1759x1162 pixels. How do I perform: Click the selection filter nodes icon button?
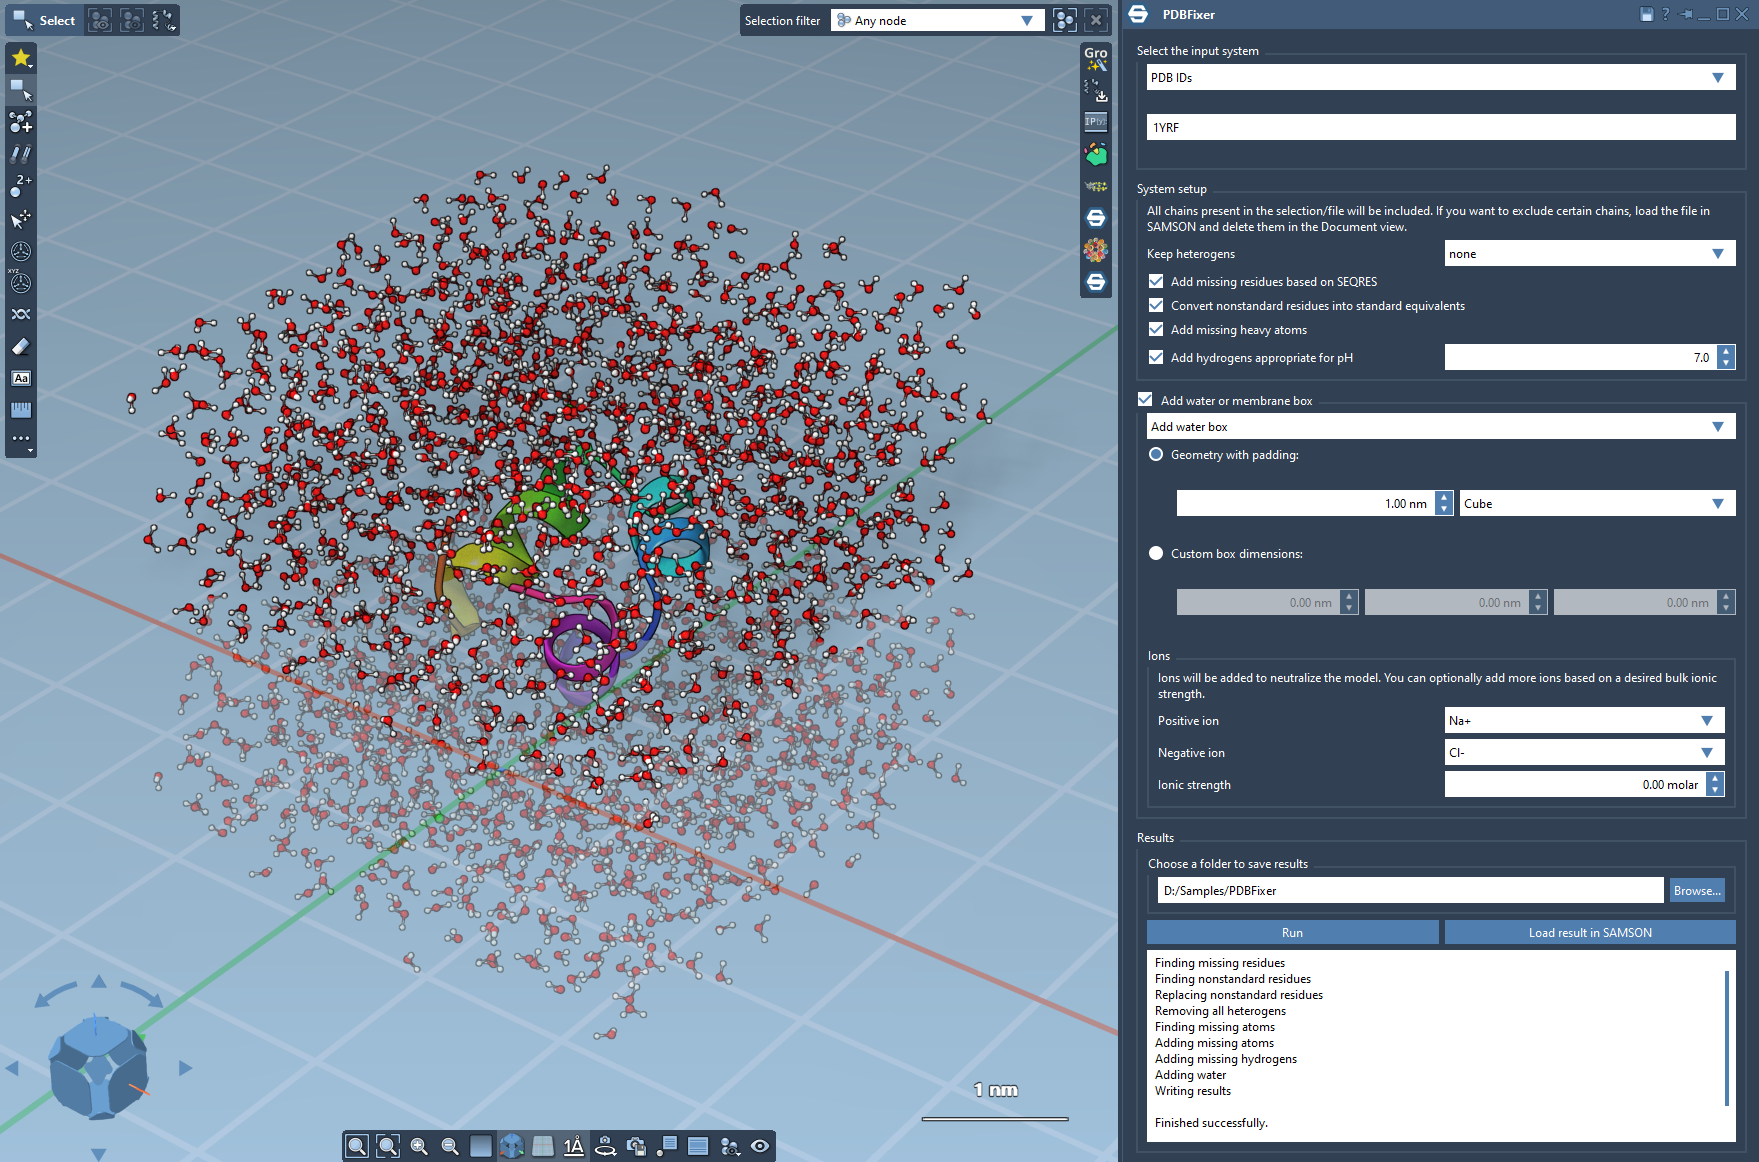click(1065, 20)
